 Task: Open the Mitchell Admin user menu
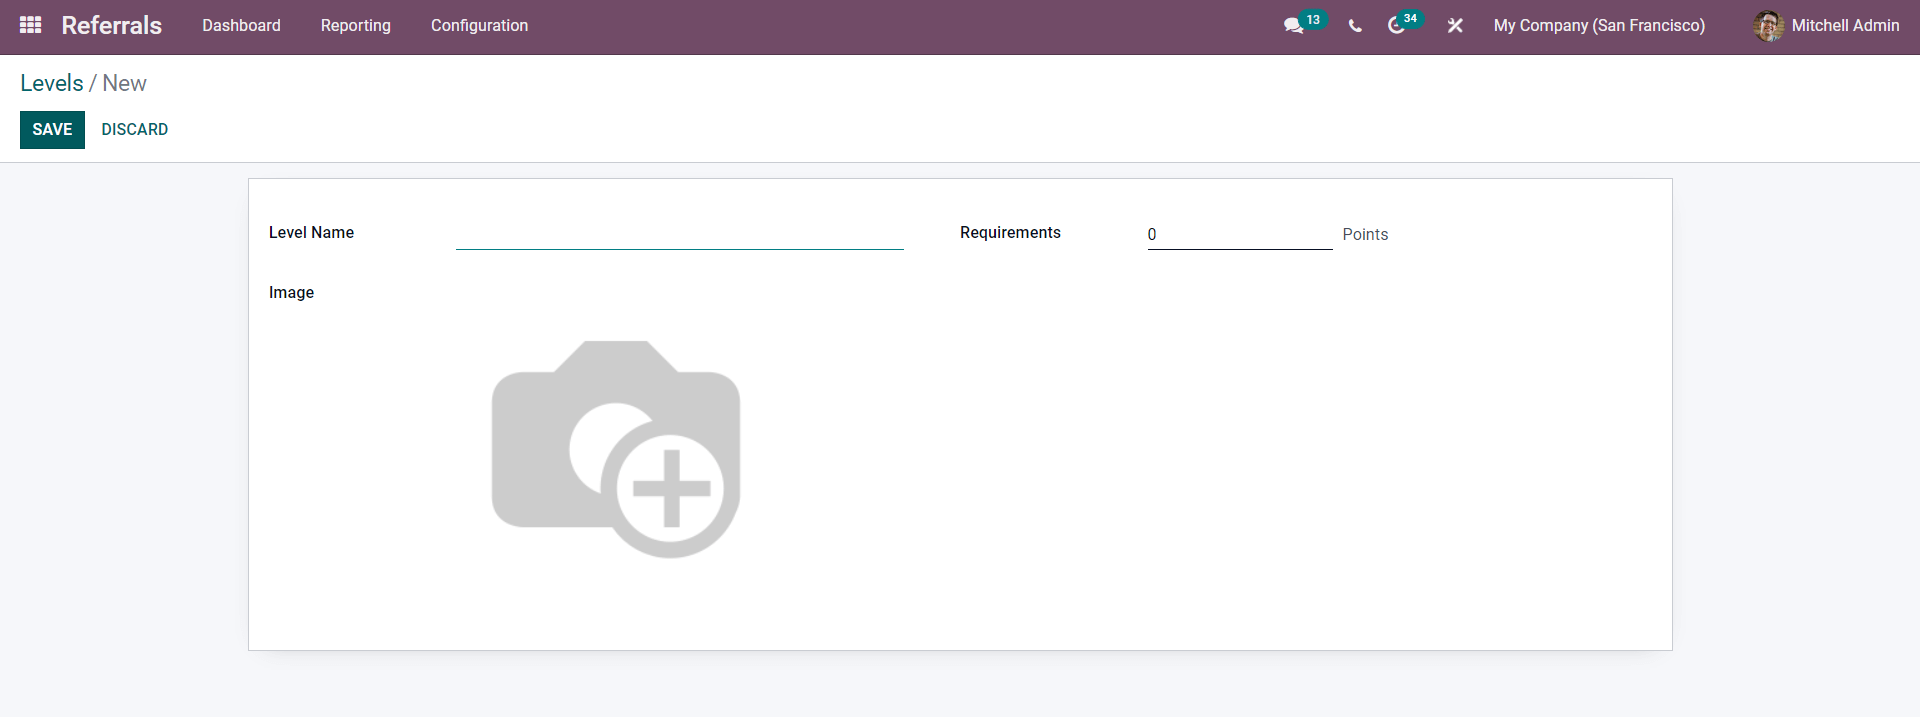click(x=1826, y=26)
